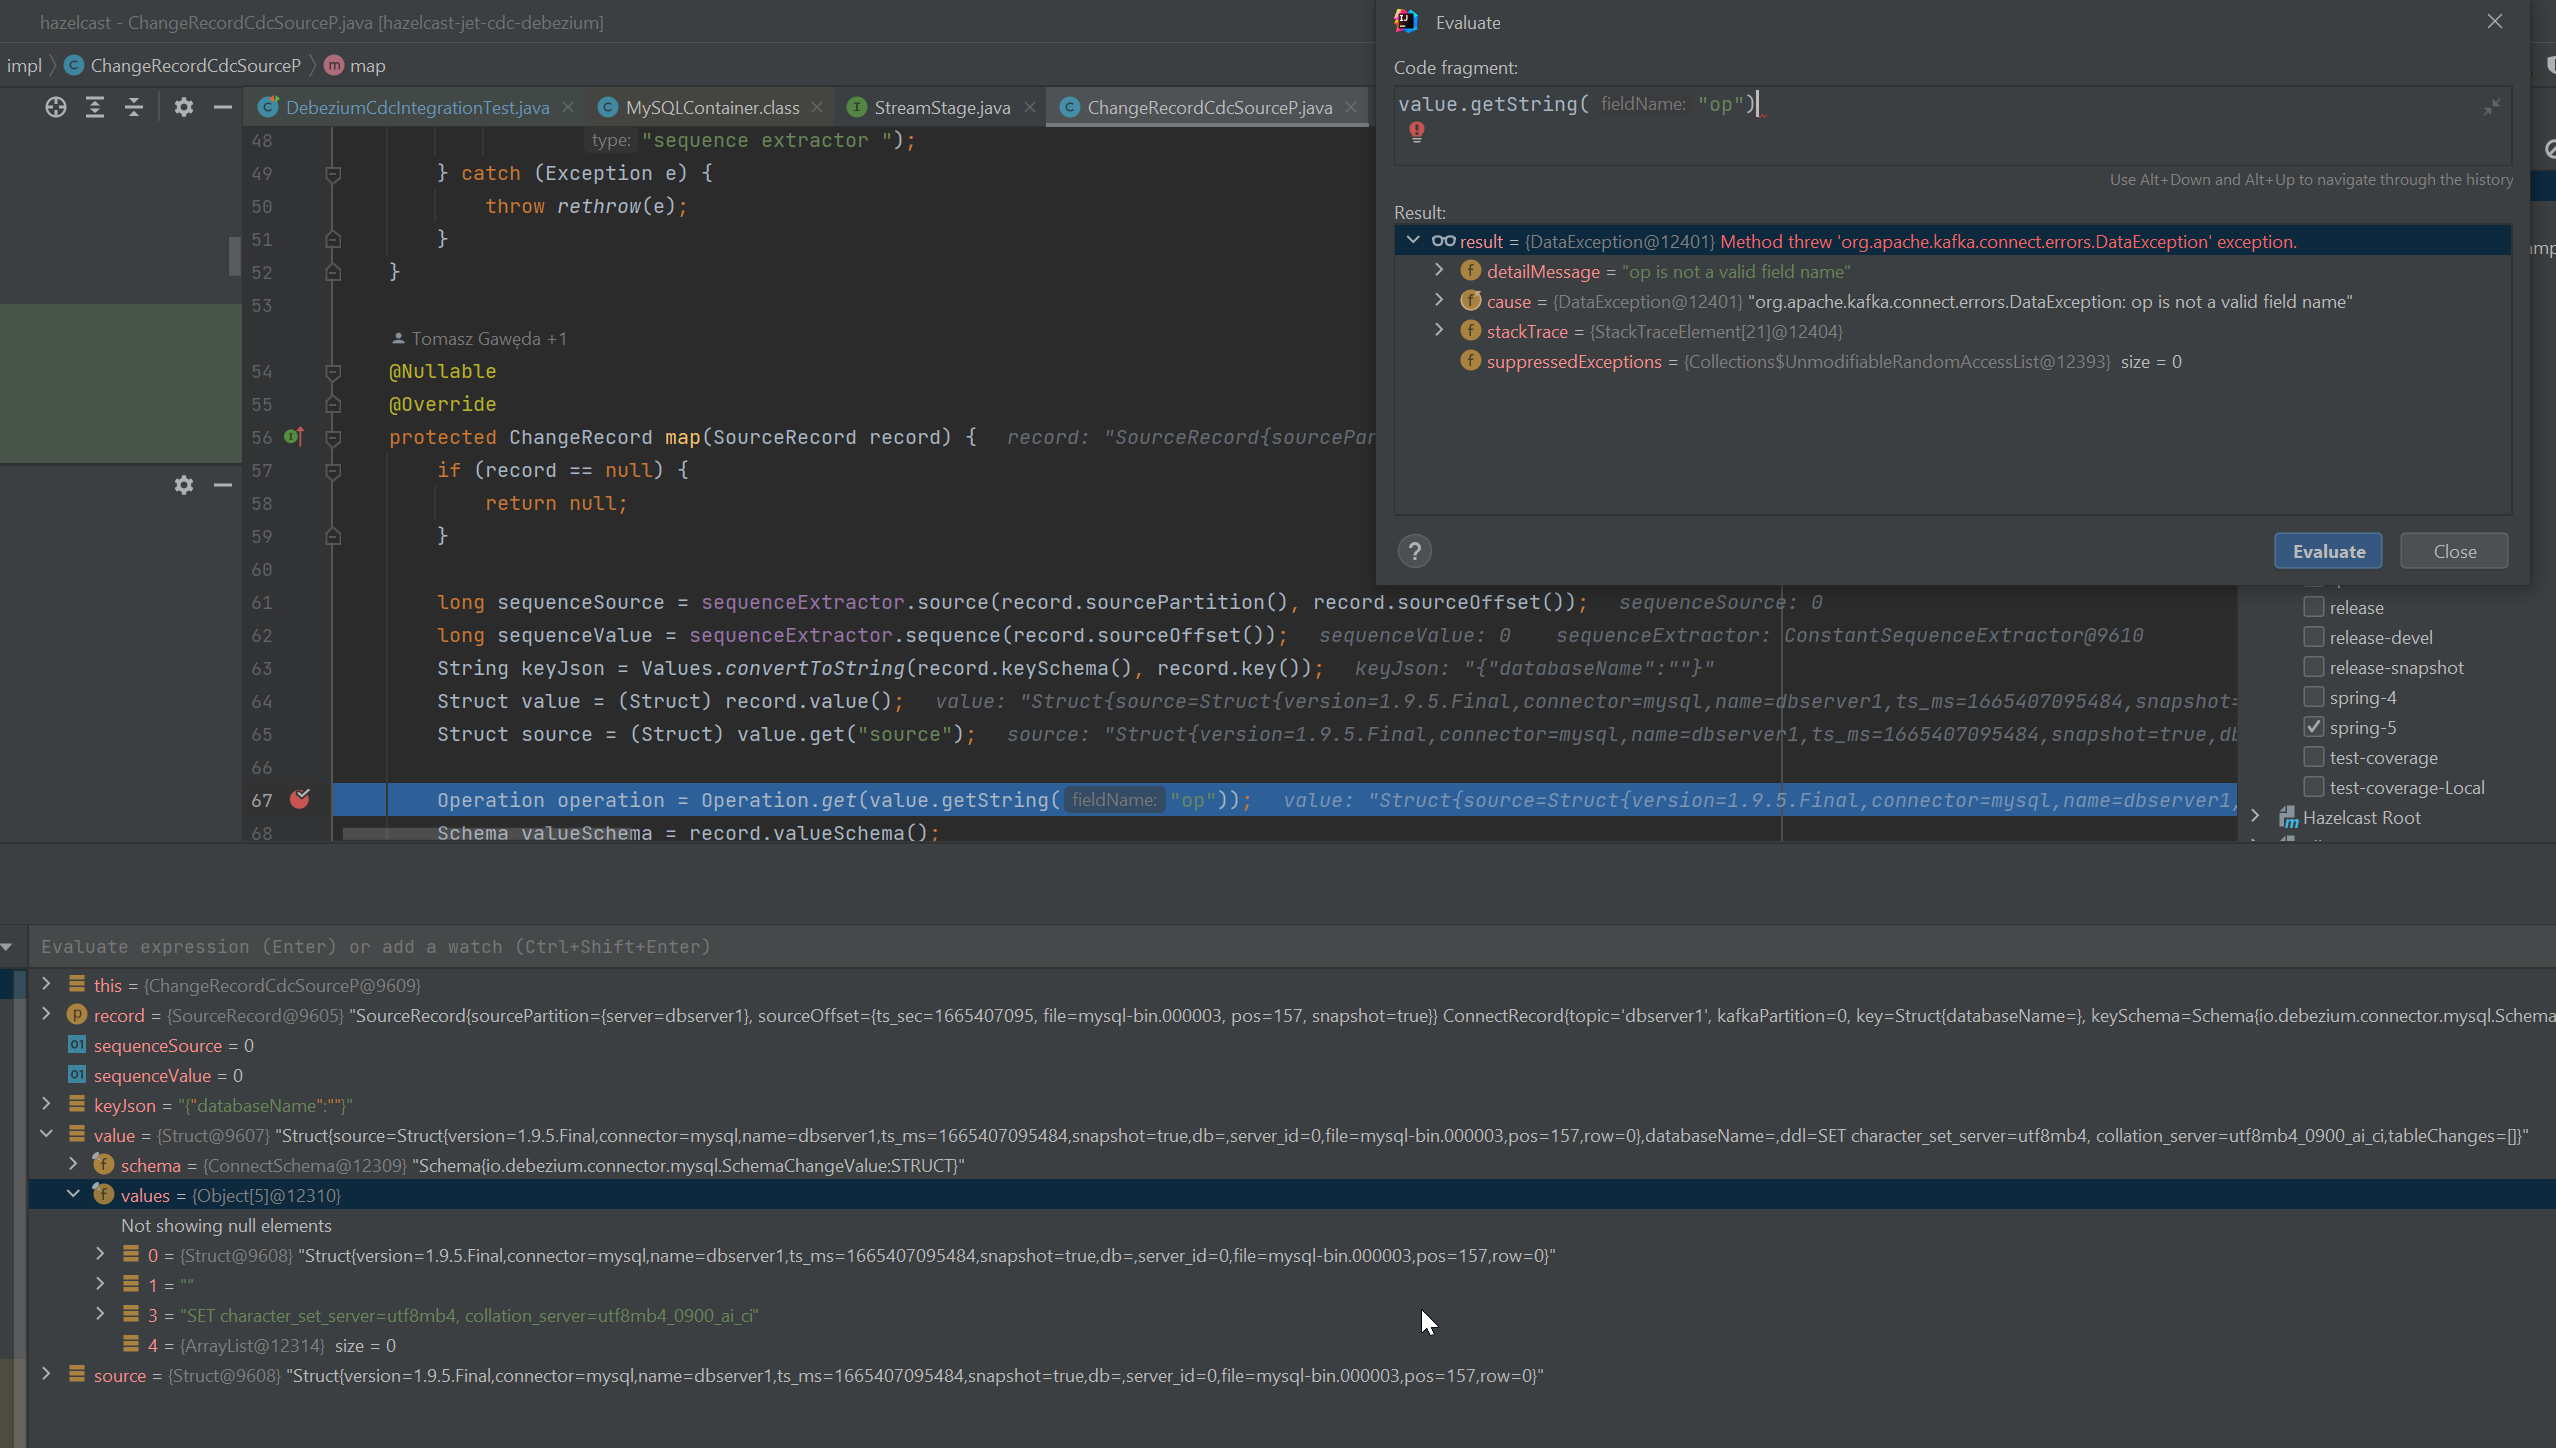Click the override gutter icon on line 56
The width and height of the screenshot is (2556, 1448).
(294, 436)
